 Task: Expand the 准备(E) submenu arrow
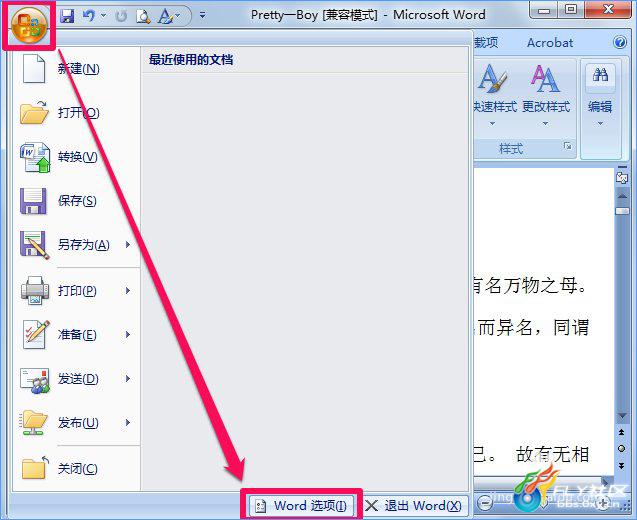(128, 334)
